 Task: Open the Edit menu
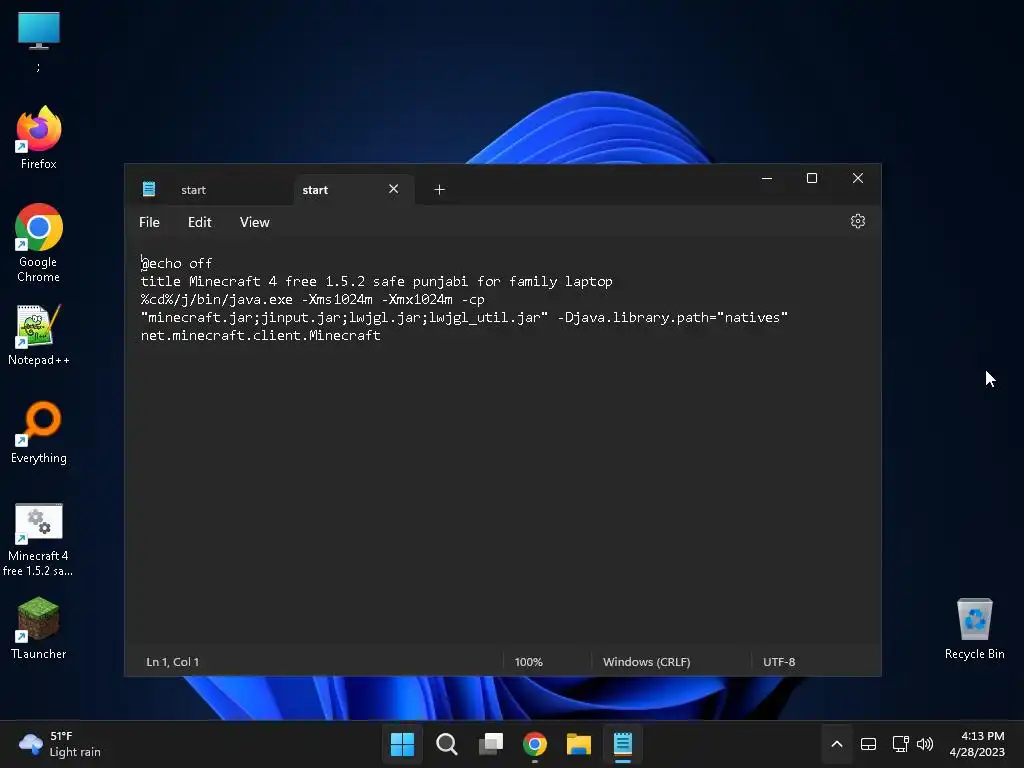coord(199,222)
